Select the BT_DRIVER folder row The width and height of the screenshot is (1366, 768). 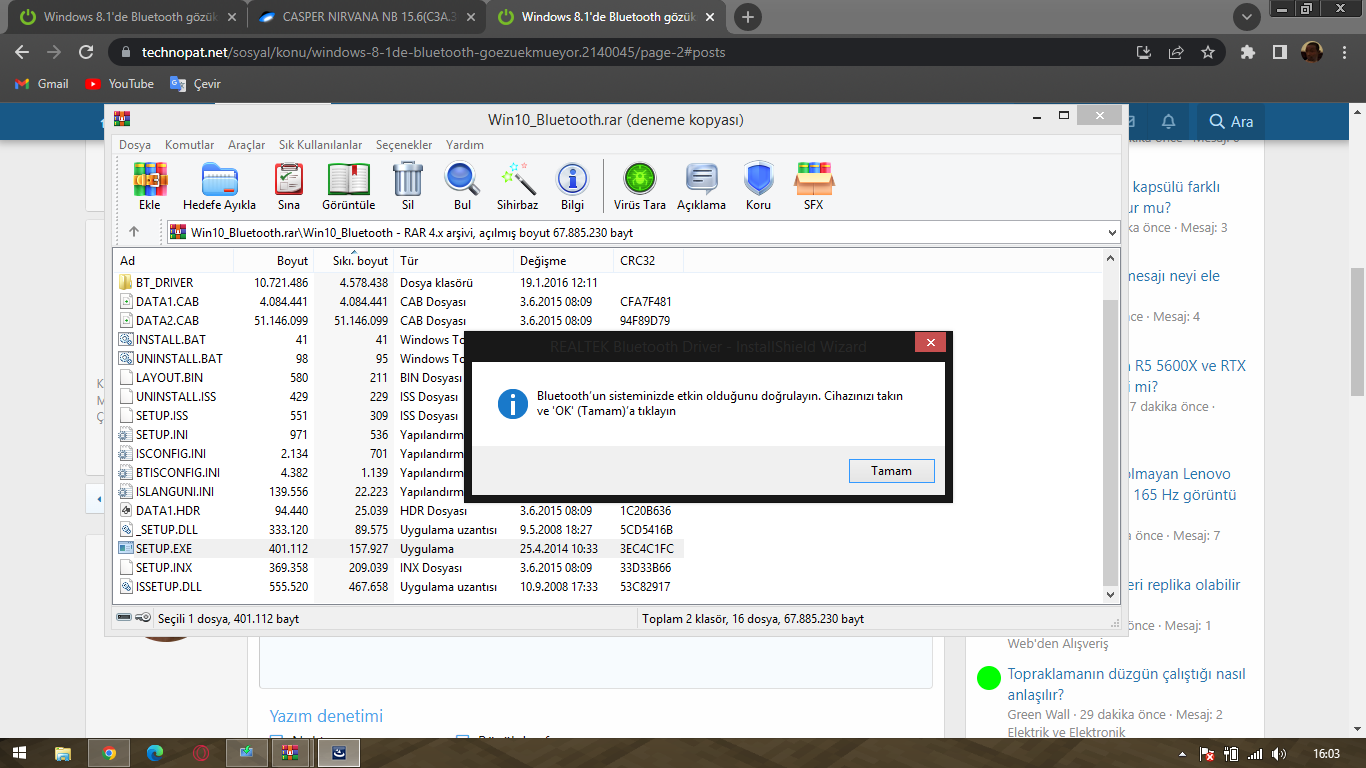pyautogui.click(x=400, y=283)
